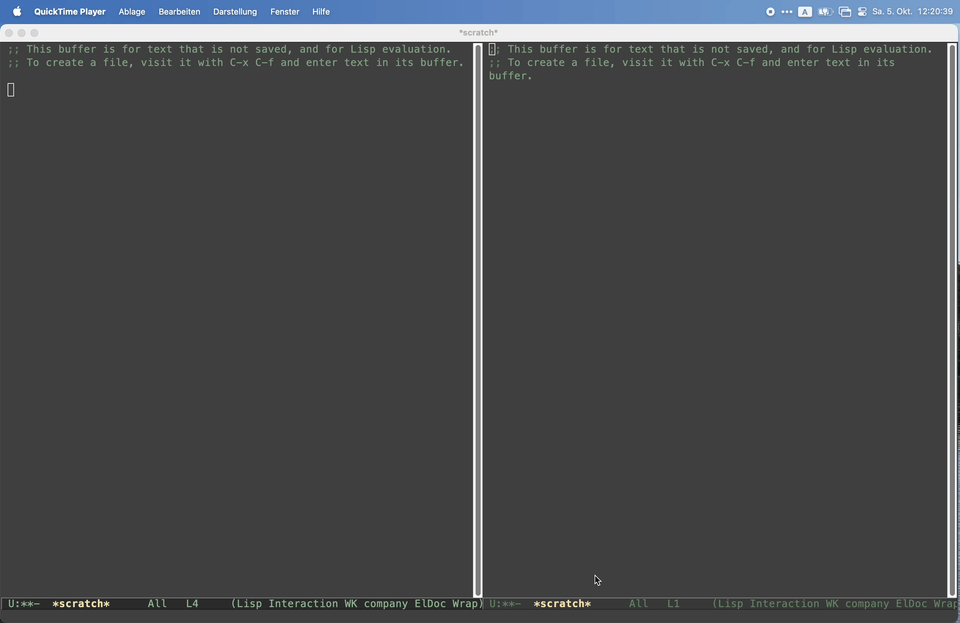Click the three-dots menu bar icon
Viewport: 960px width, 623px height.
(x=787, y=12)
